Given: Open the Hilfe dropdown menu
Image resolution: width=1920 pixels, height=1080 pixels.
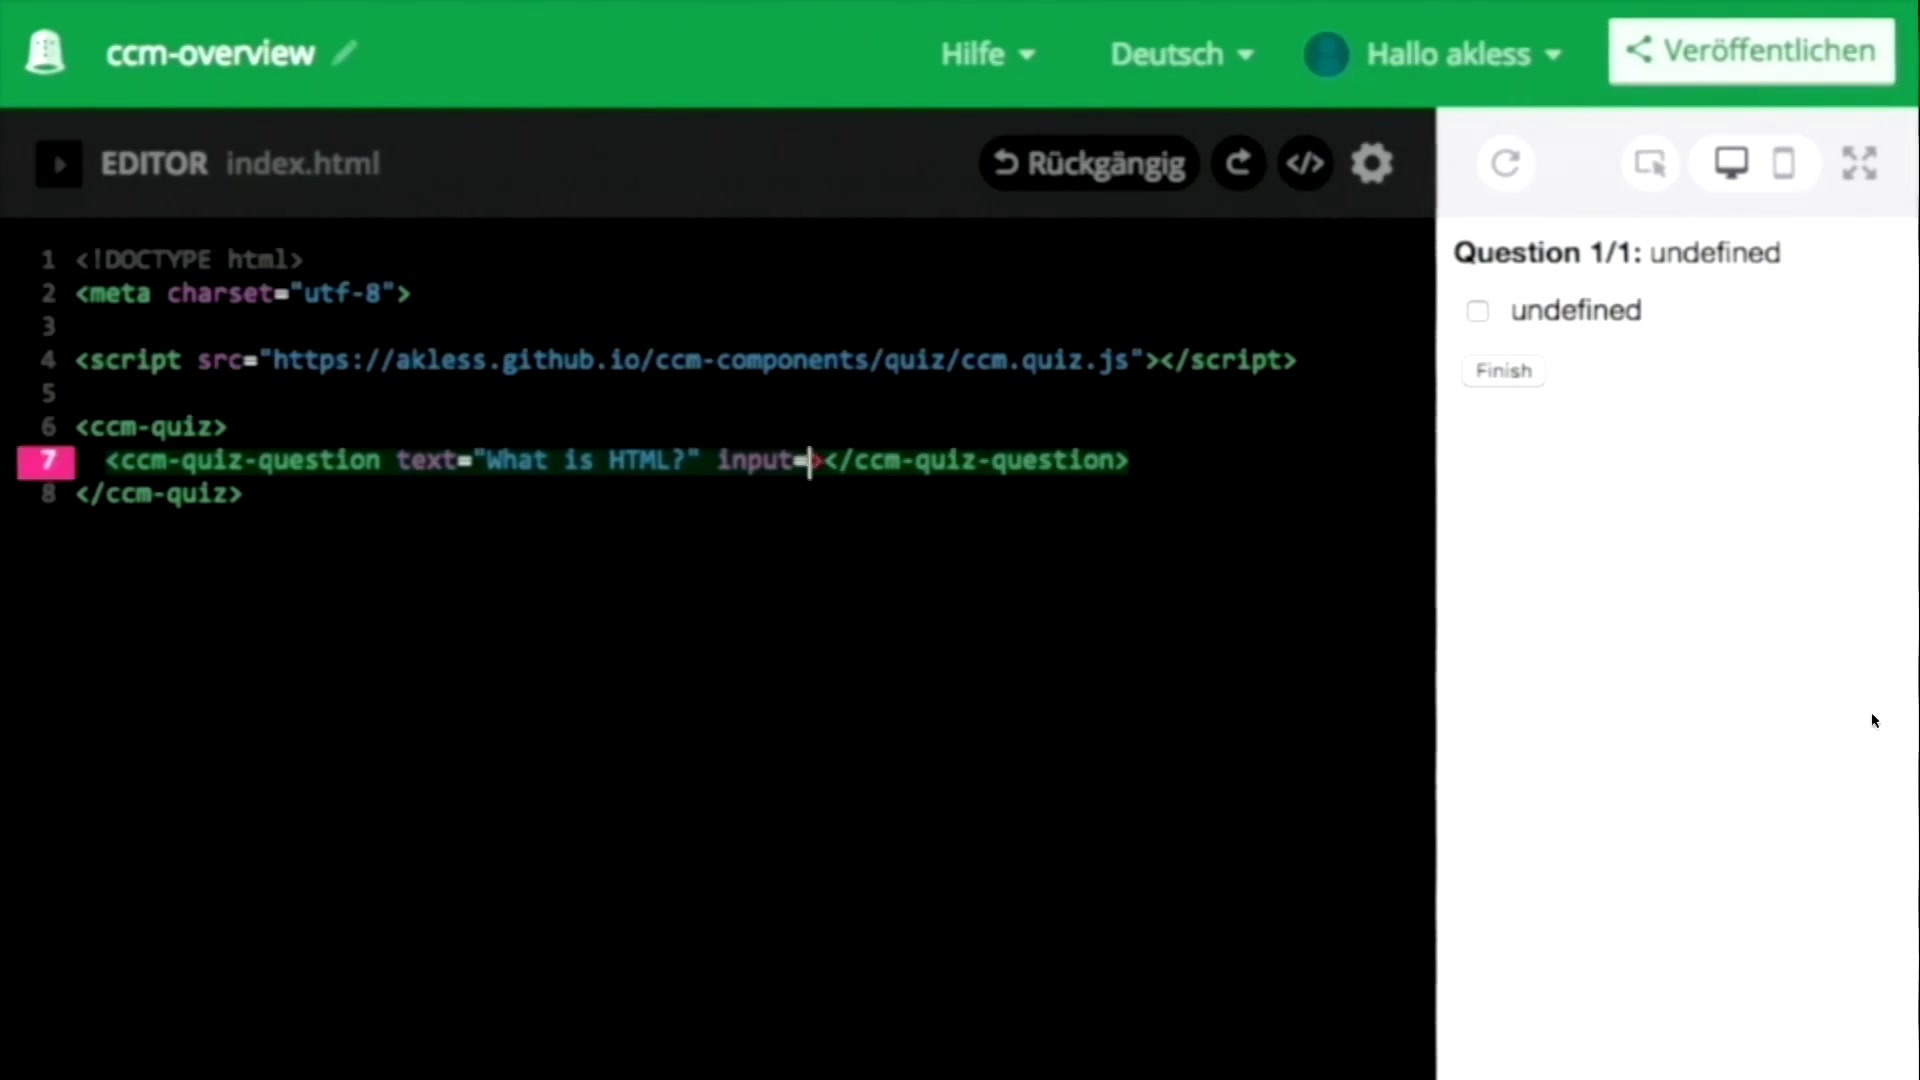Looking at the screenshot, I should tap(987, 54).
